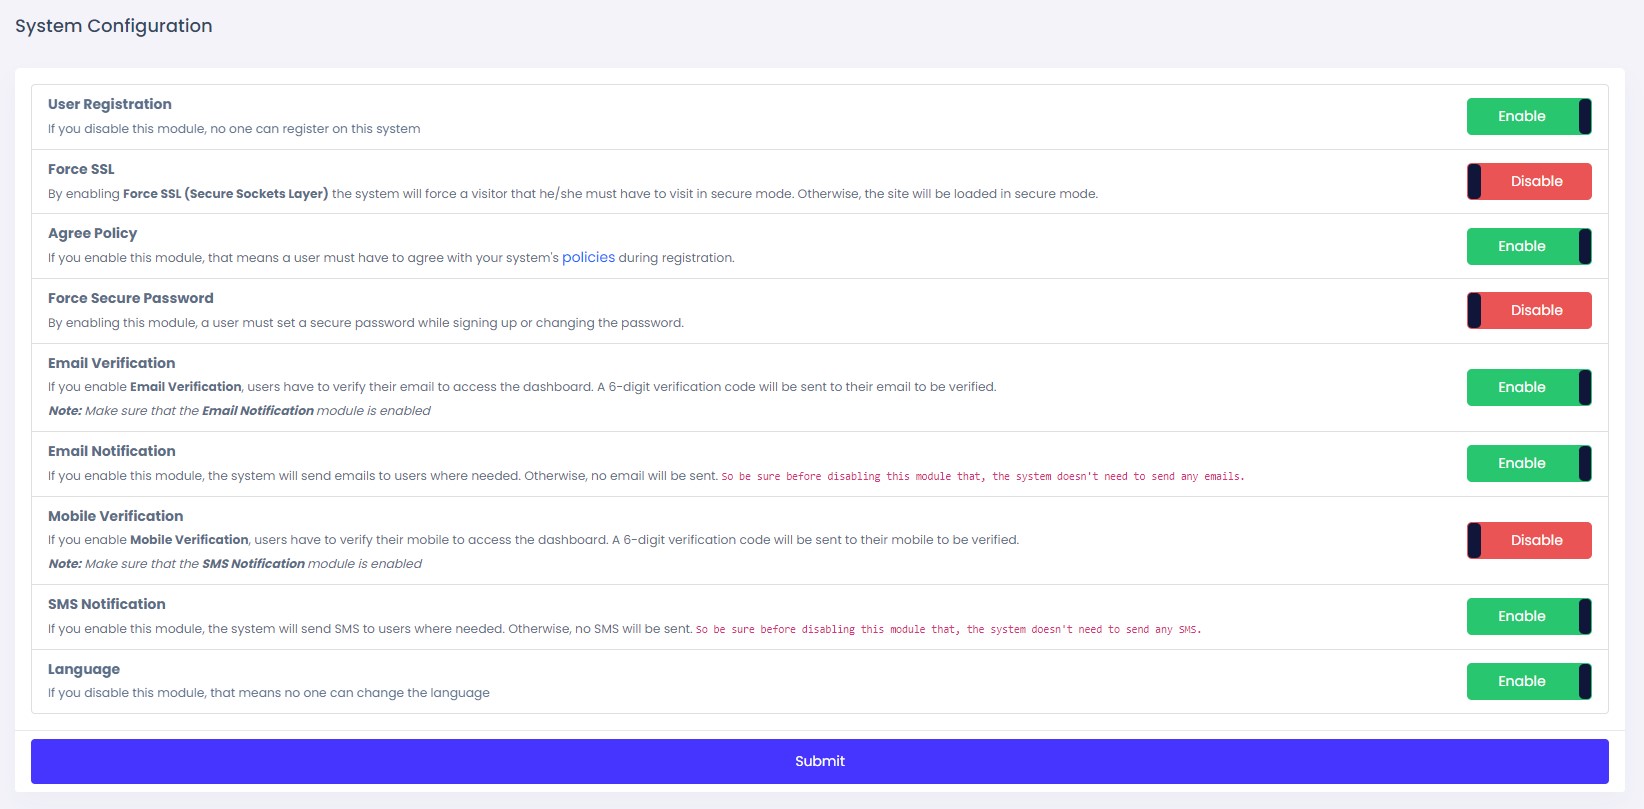The height and width of the screenshot is (809, 1644).
Task: Click the Force Secure Password title
Action: pyautogui.click(x=130, y=298)
